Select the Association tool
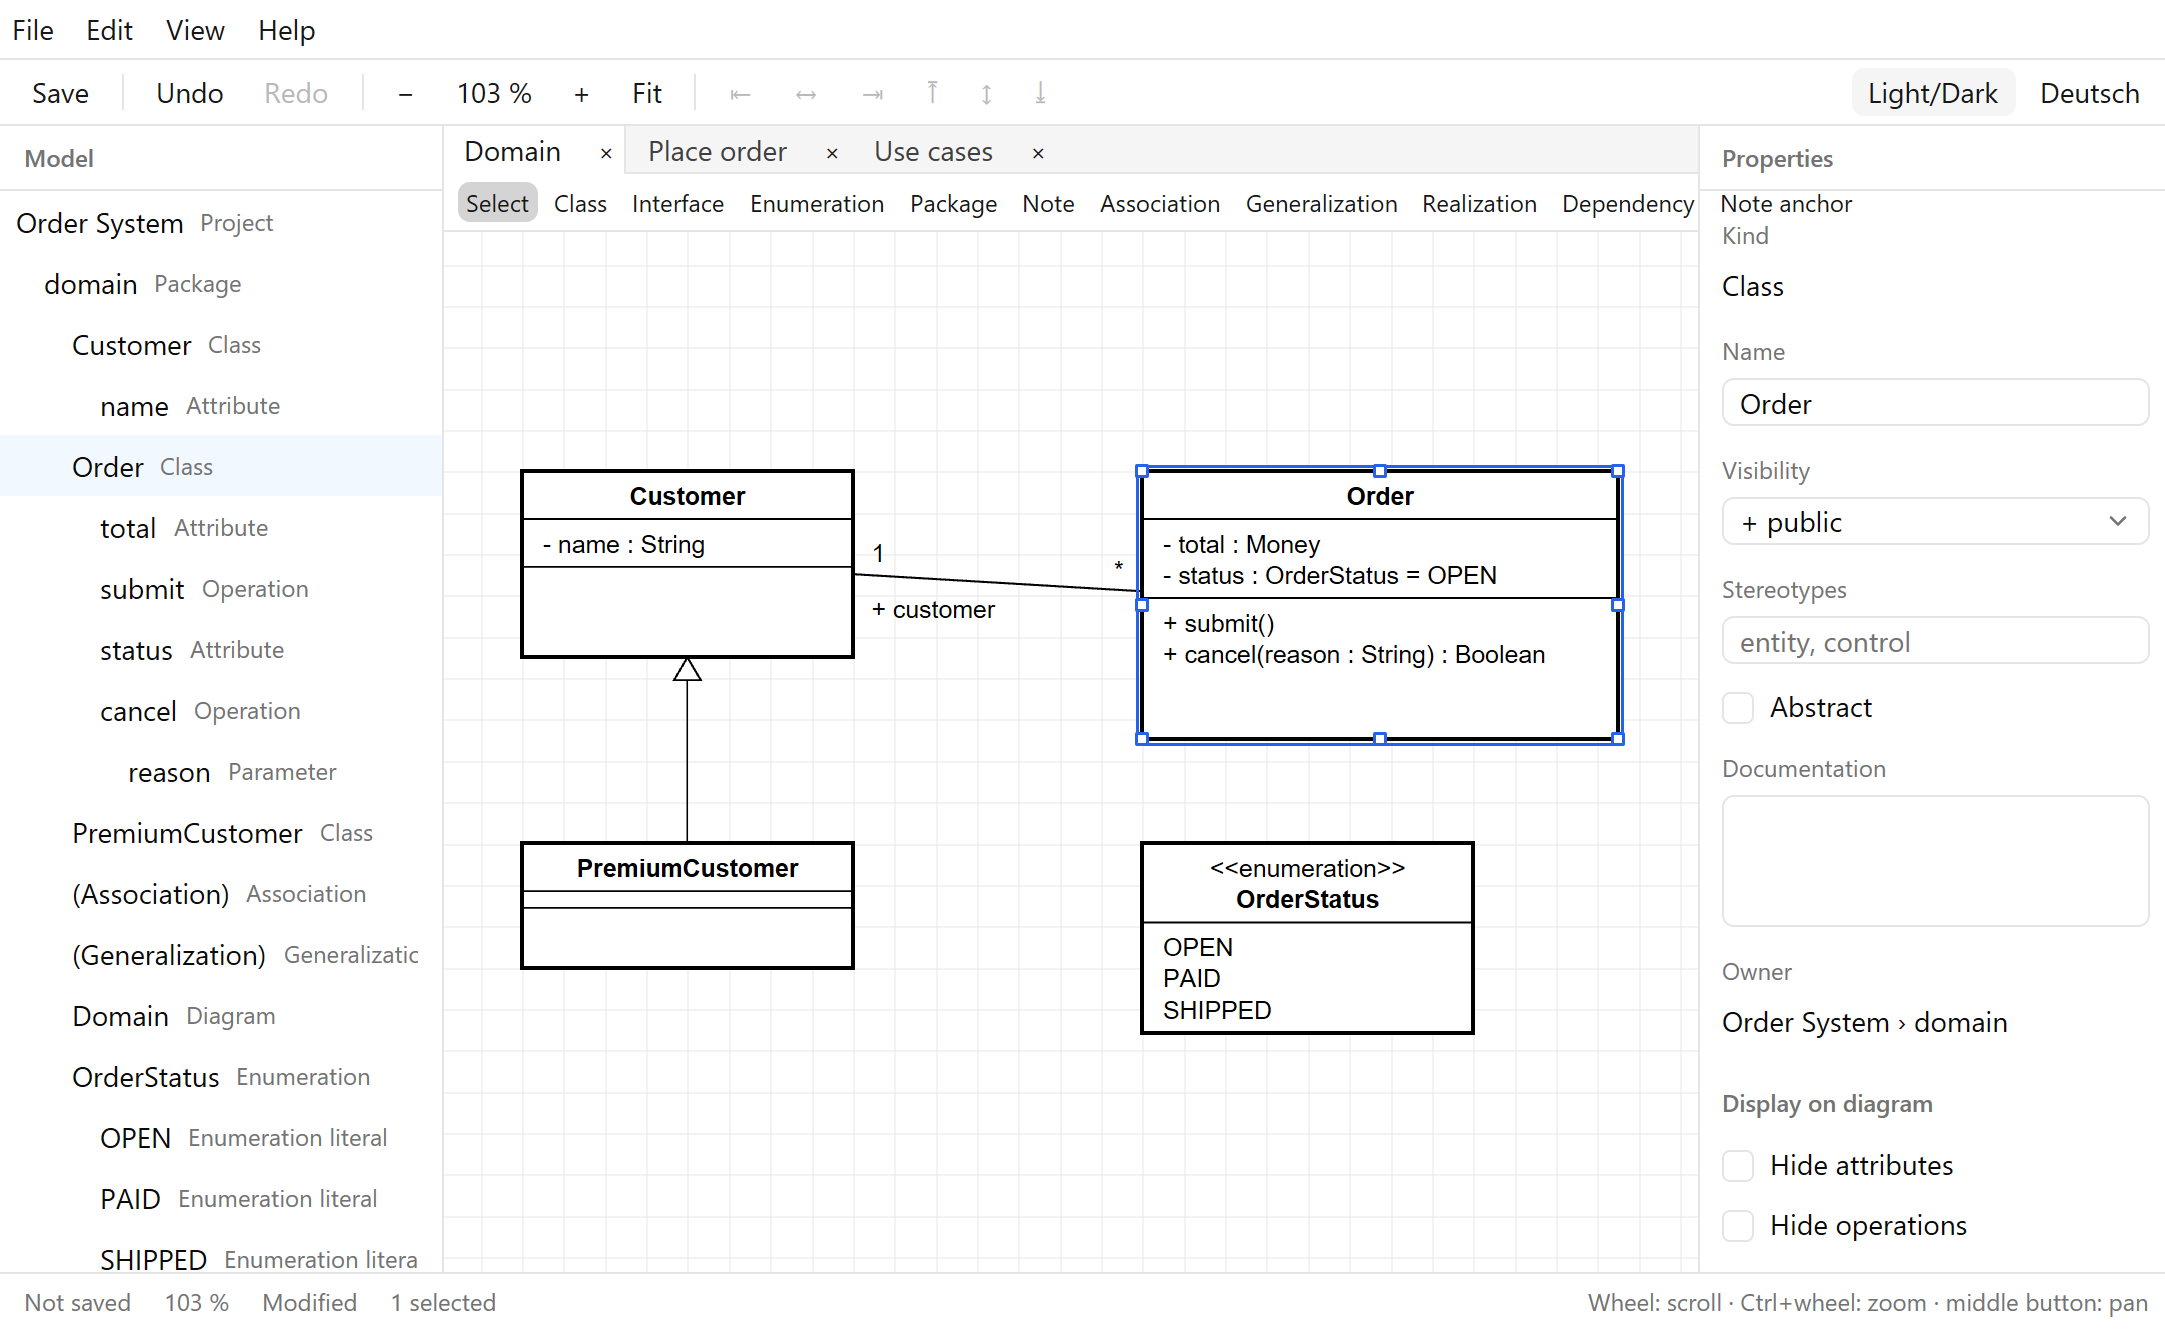 coord(1160,204)
